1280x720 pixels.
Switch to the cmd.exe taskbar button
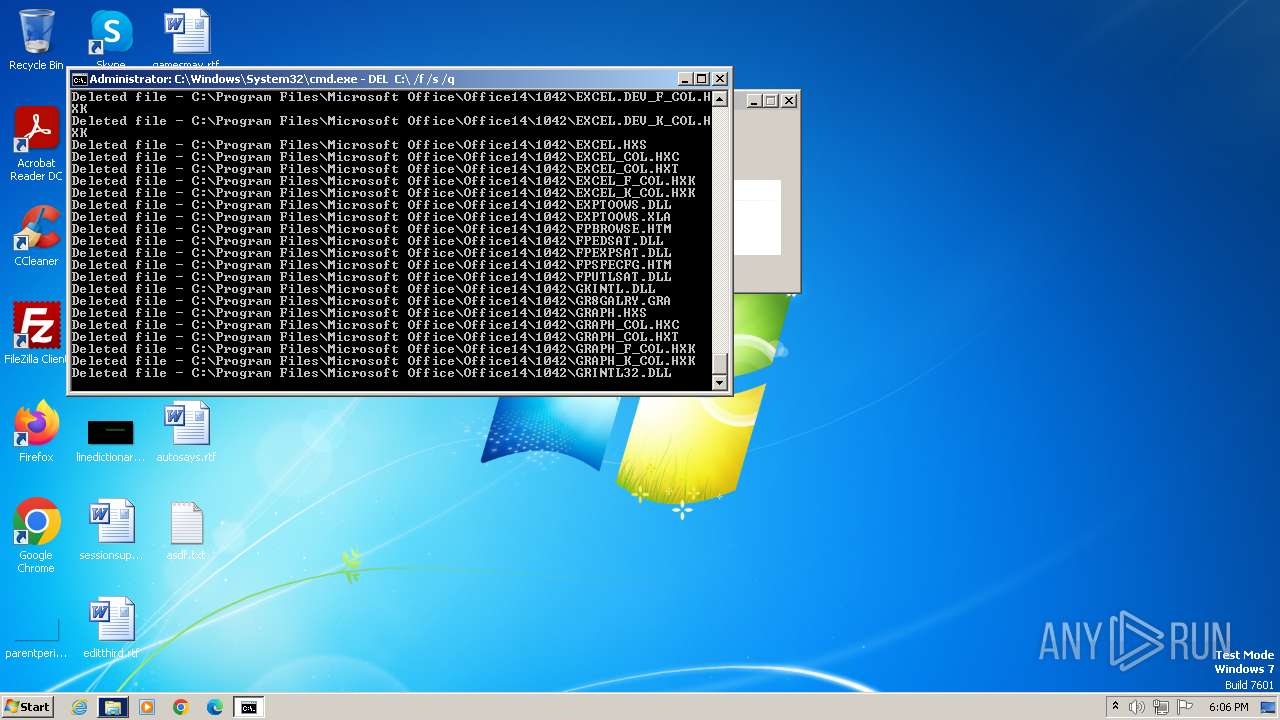click(x=248, y=707)
